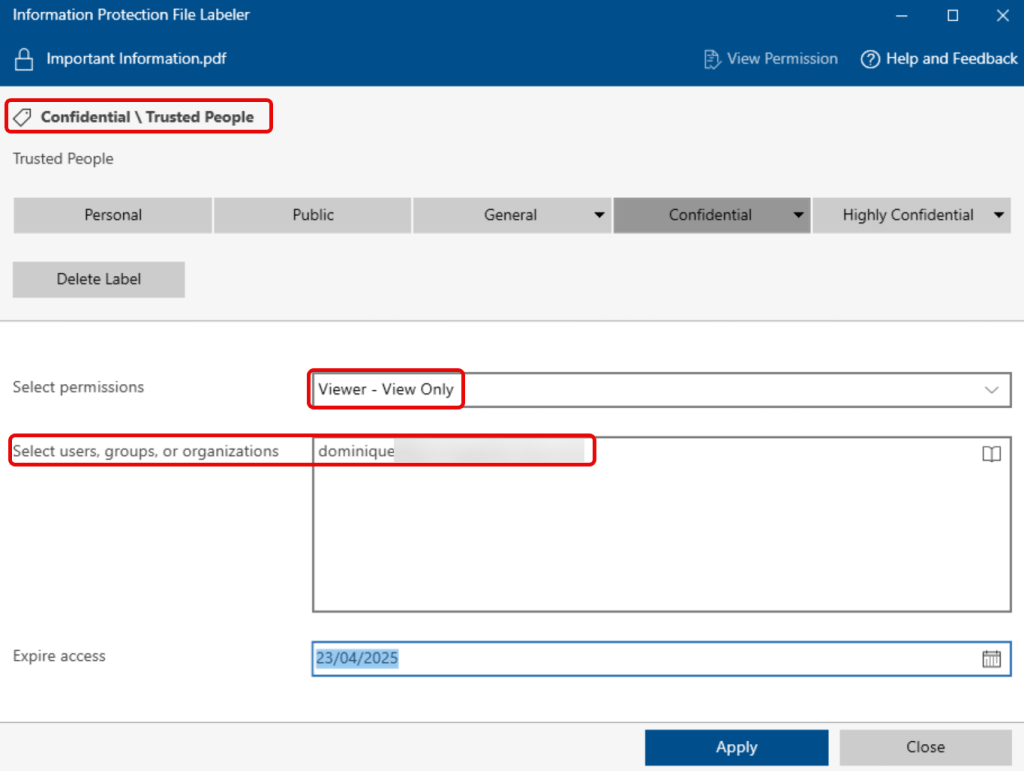Open the calendar picker for Expire access

pyautogui.click(x=991, y=658)
